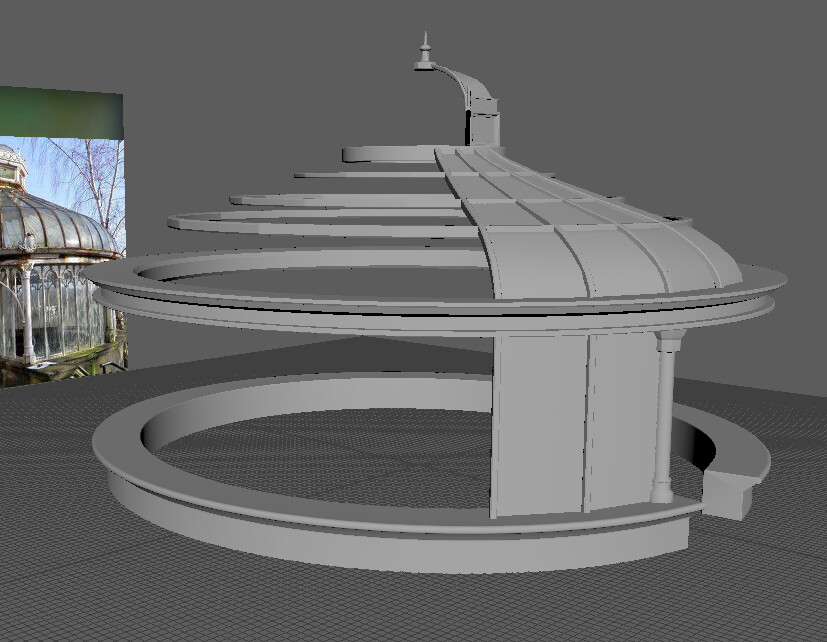The width and height of the screenshot is (827, 642).
Task: Select the tall wall panel under the roof
Action: pos(573,424)
